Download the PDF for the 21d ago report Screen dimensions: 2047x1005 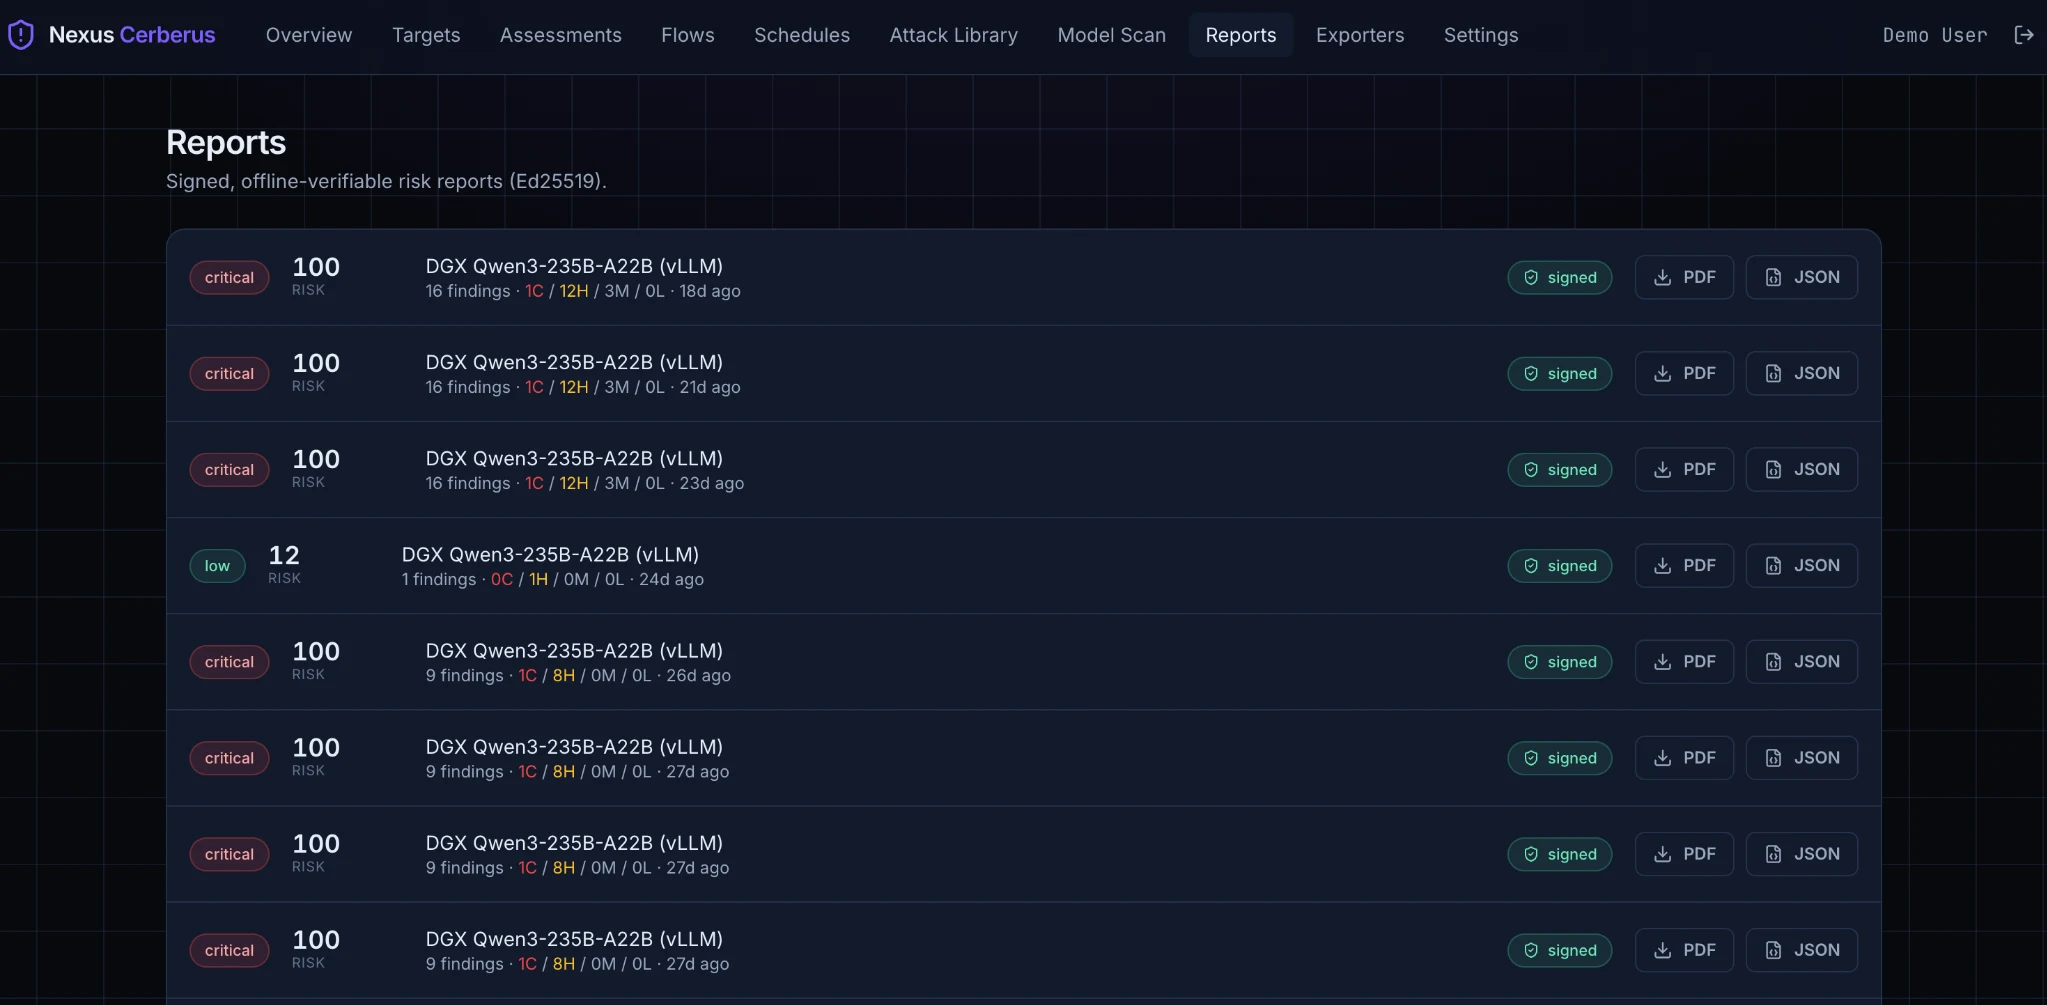pos(1684,373)
